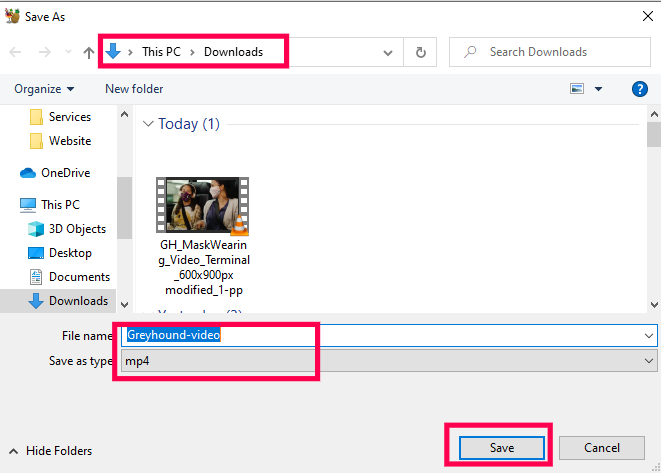
Task: Click the Desktop monitor icon in sidebar
Action: tap(36, 253)
